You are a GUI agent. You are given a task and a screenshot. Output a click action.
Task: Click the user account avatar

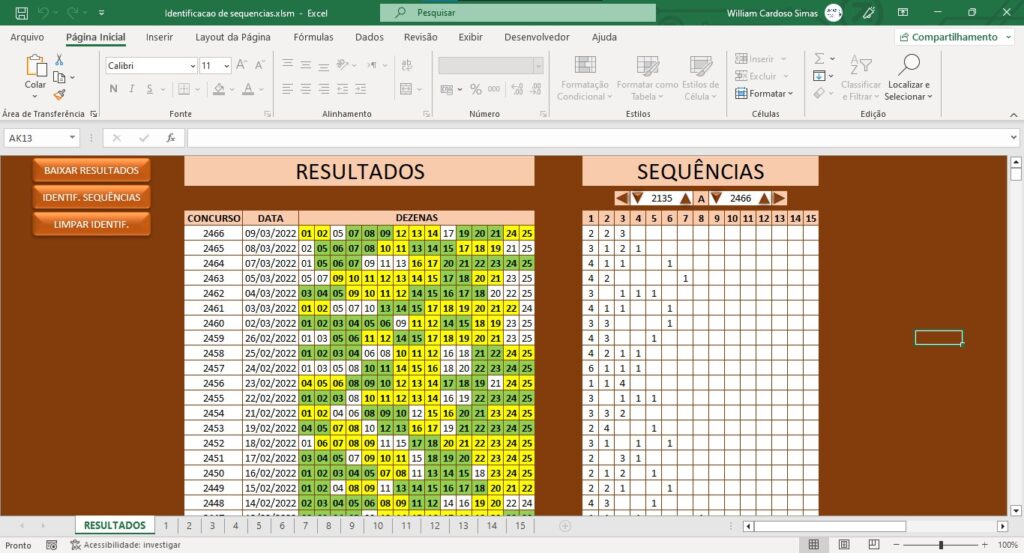[833, 12]
